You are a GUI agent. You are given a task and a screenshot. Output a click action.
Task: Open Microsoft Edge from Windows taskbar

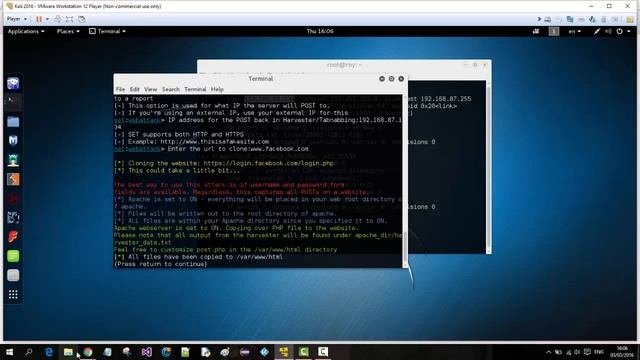click(49, 352)
